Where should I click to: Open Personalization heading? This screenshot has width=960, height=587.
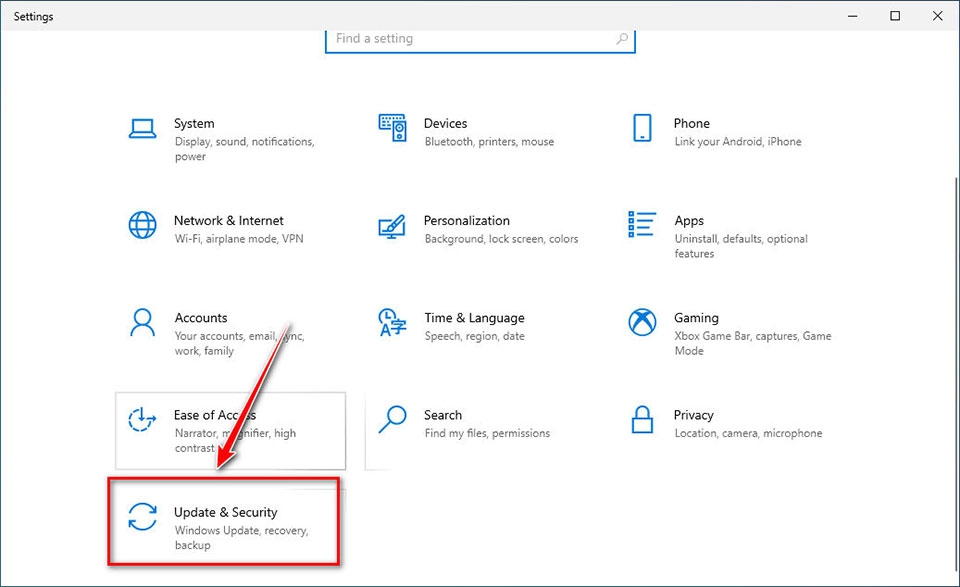coord(467,220)
